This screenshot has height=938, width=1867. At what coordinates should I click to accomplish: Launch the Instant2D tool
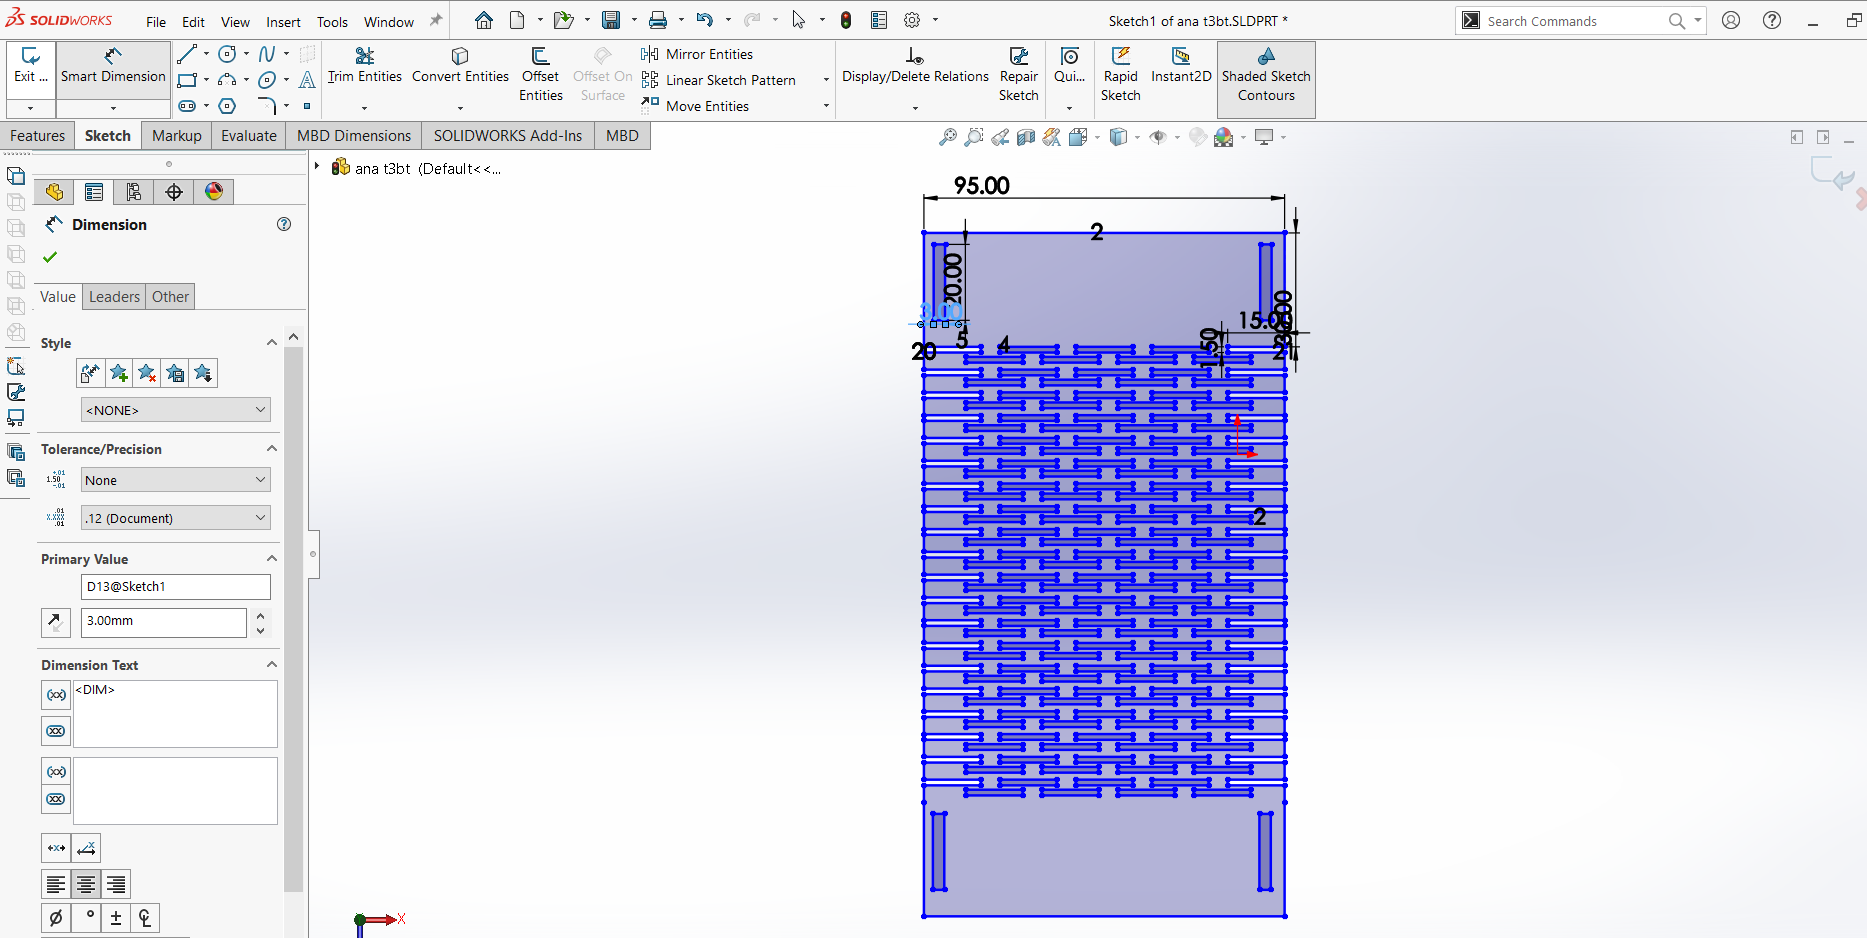(1180, 66)
